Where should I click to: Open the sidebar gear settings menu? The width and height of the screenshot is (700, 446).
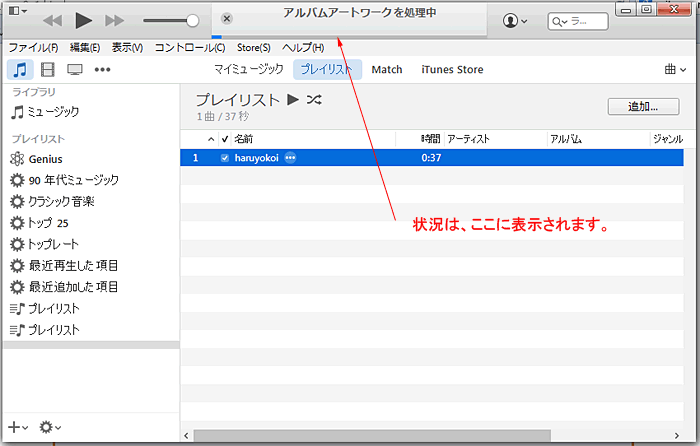click(x=50, y=427)
